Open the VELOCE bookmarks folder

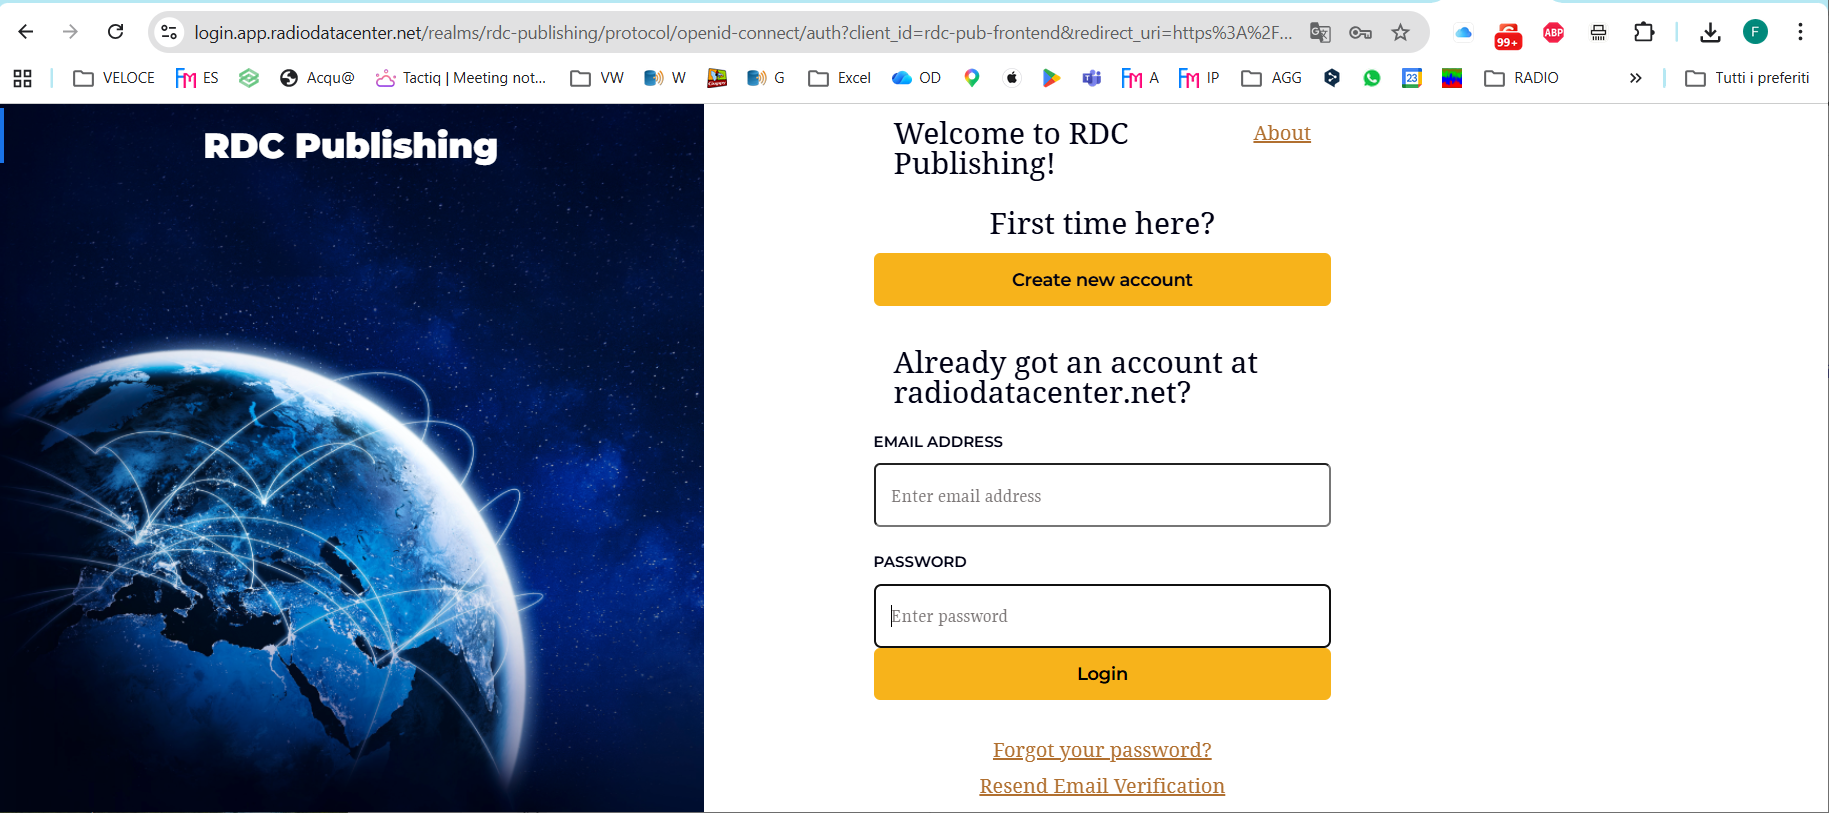click(x=114, y=78)
